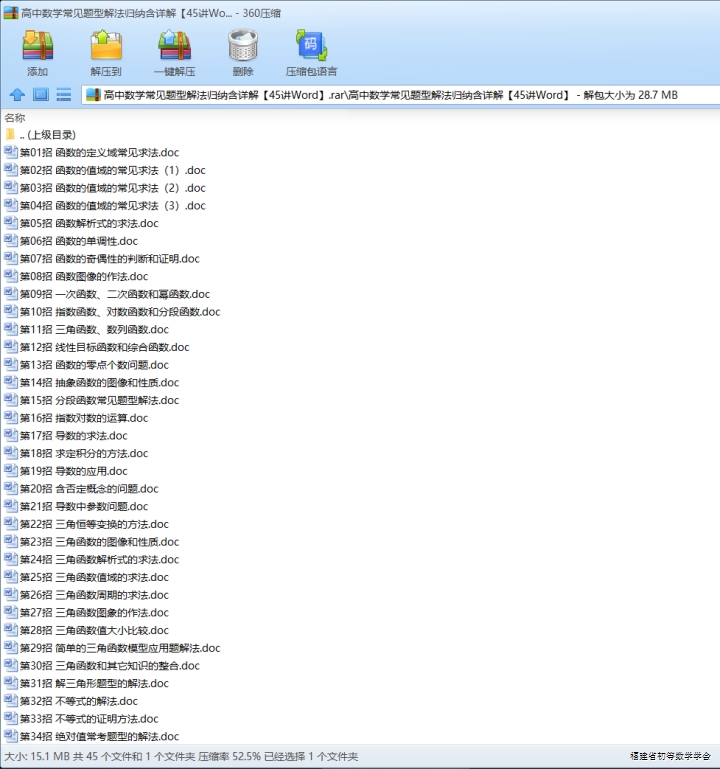Click the 名称 column header

pos(15,118)
